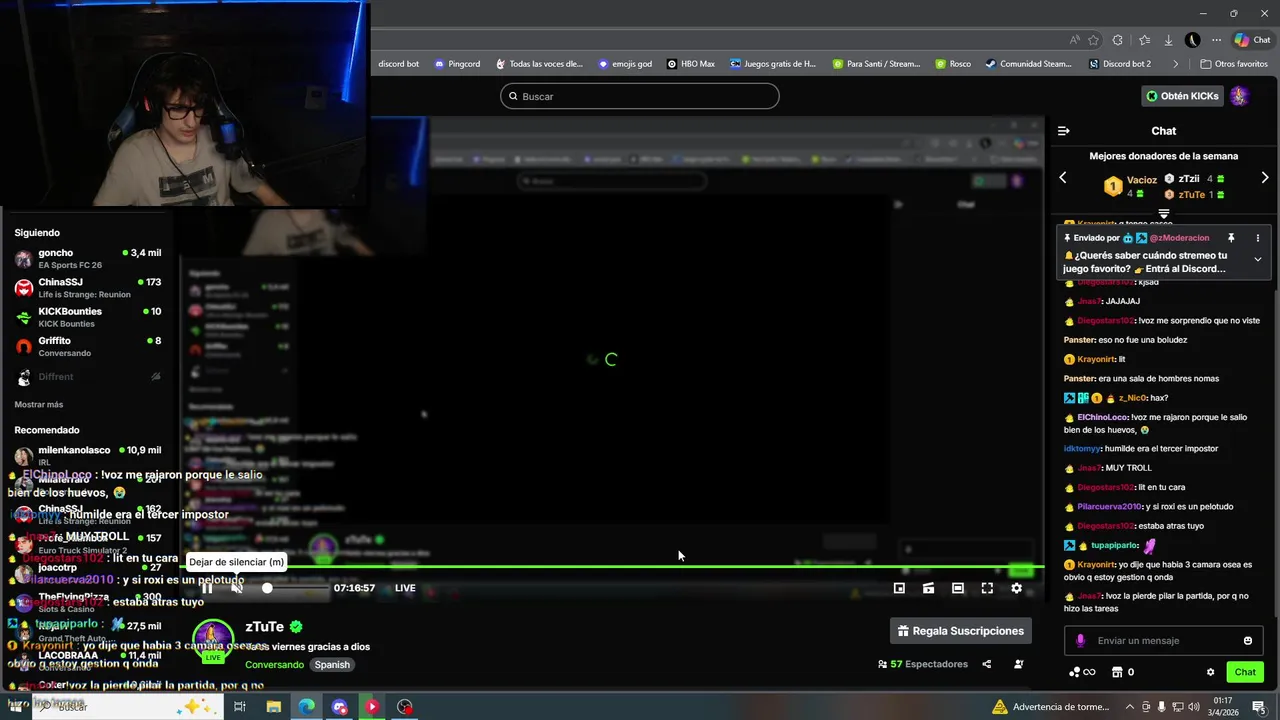Open File Explorer from taskbar
The width and height of the screenshot is (1280, 720).
coord(273,707)
